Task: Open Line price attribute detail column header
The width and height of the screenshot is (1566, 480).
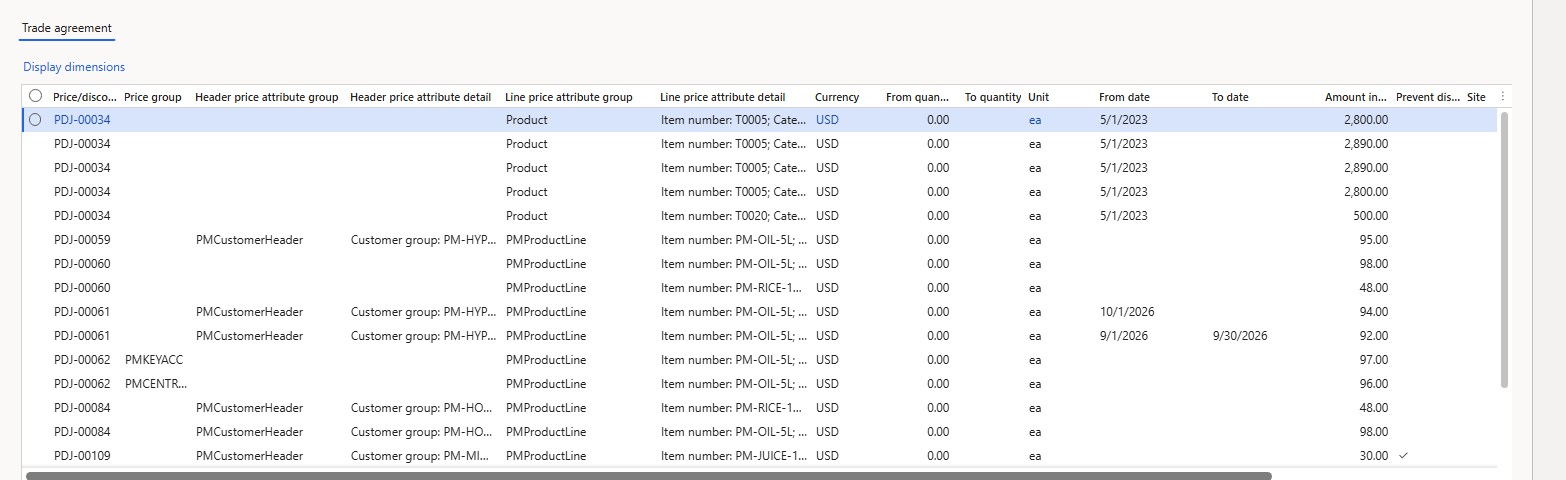Action: click(x=723, y=97)
